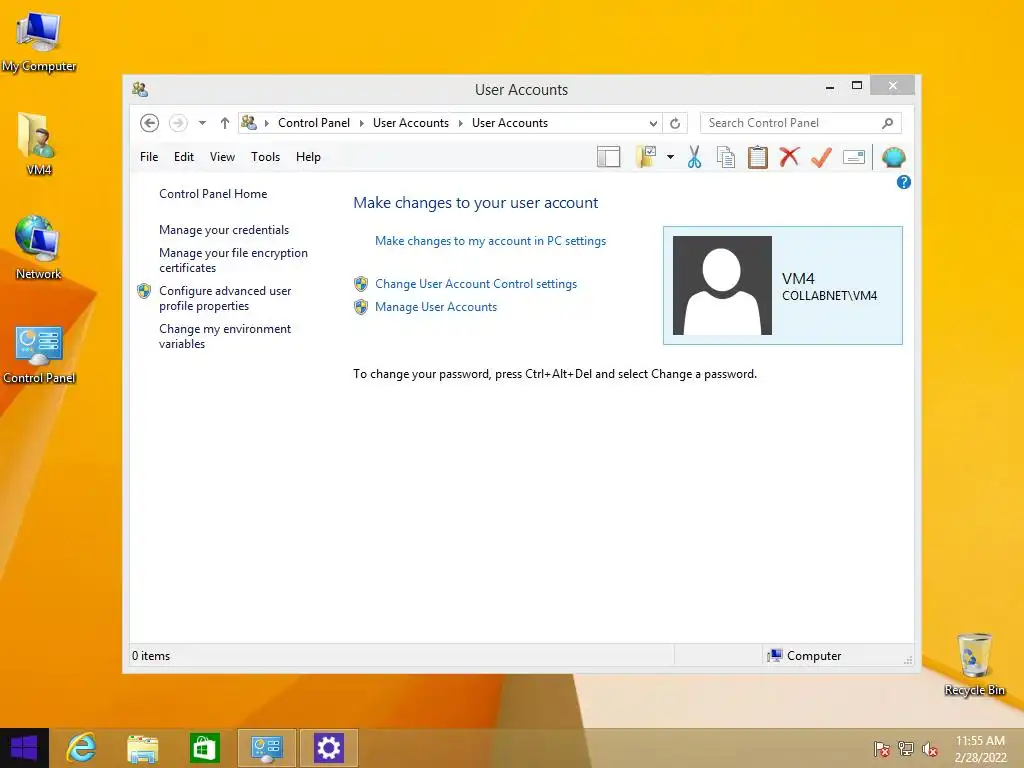The width and height of the screenshot is (1024, 768).
Task: Open the File menu
Action: click(x=149, y=157)
